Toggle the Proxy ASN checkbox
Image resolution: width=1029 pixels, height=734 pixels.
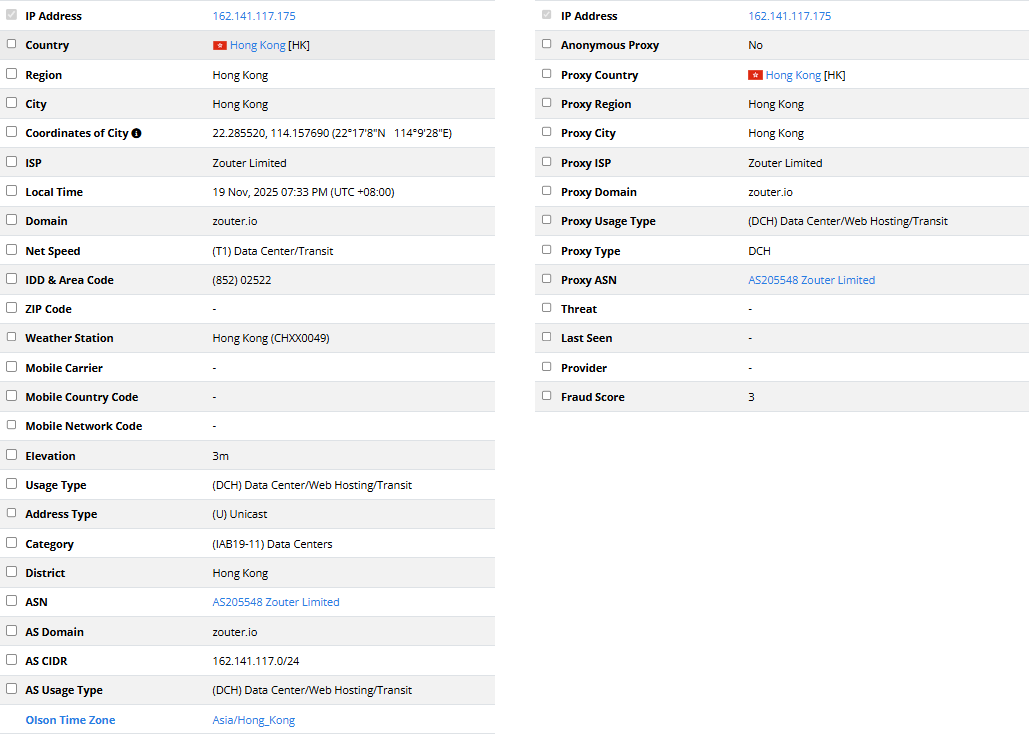[546, 279]
